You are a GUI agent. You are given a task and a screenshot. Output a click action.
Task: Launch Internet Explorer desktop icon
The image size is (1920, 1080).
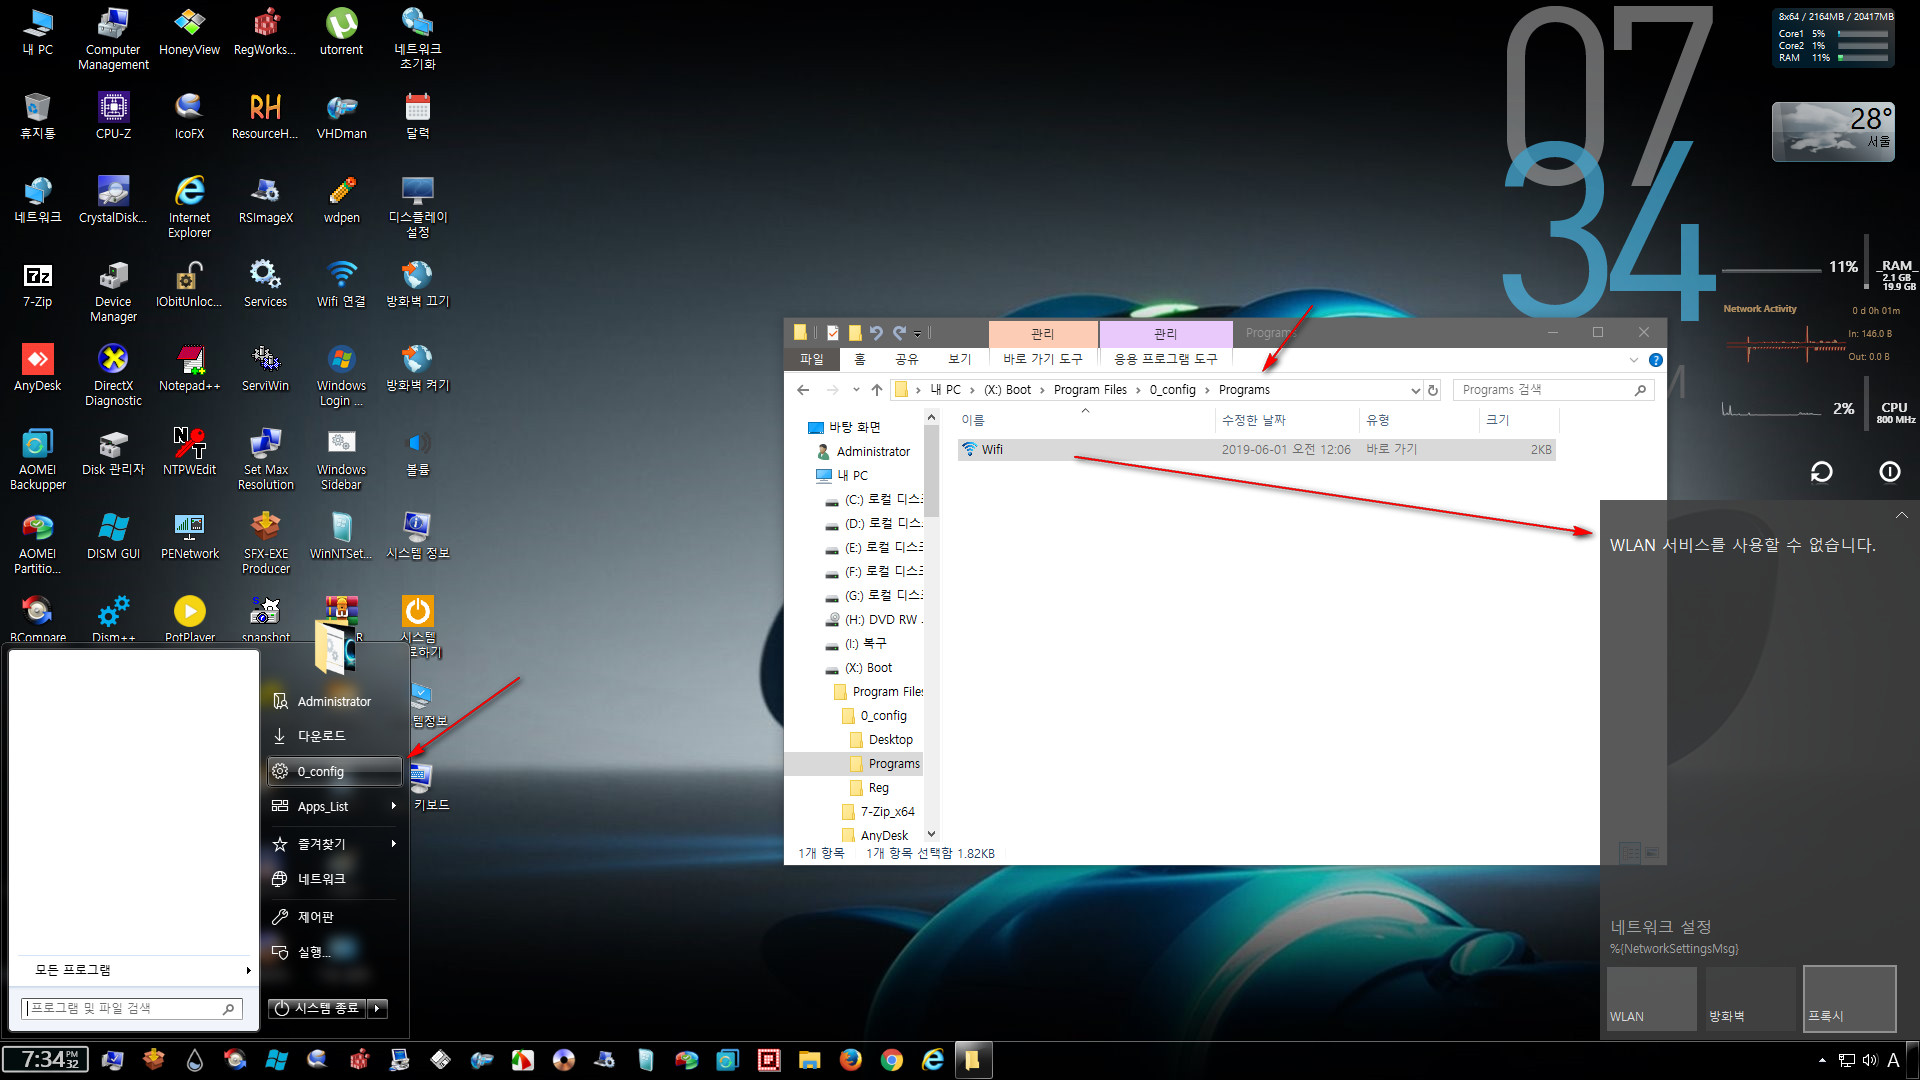189,206
